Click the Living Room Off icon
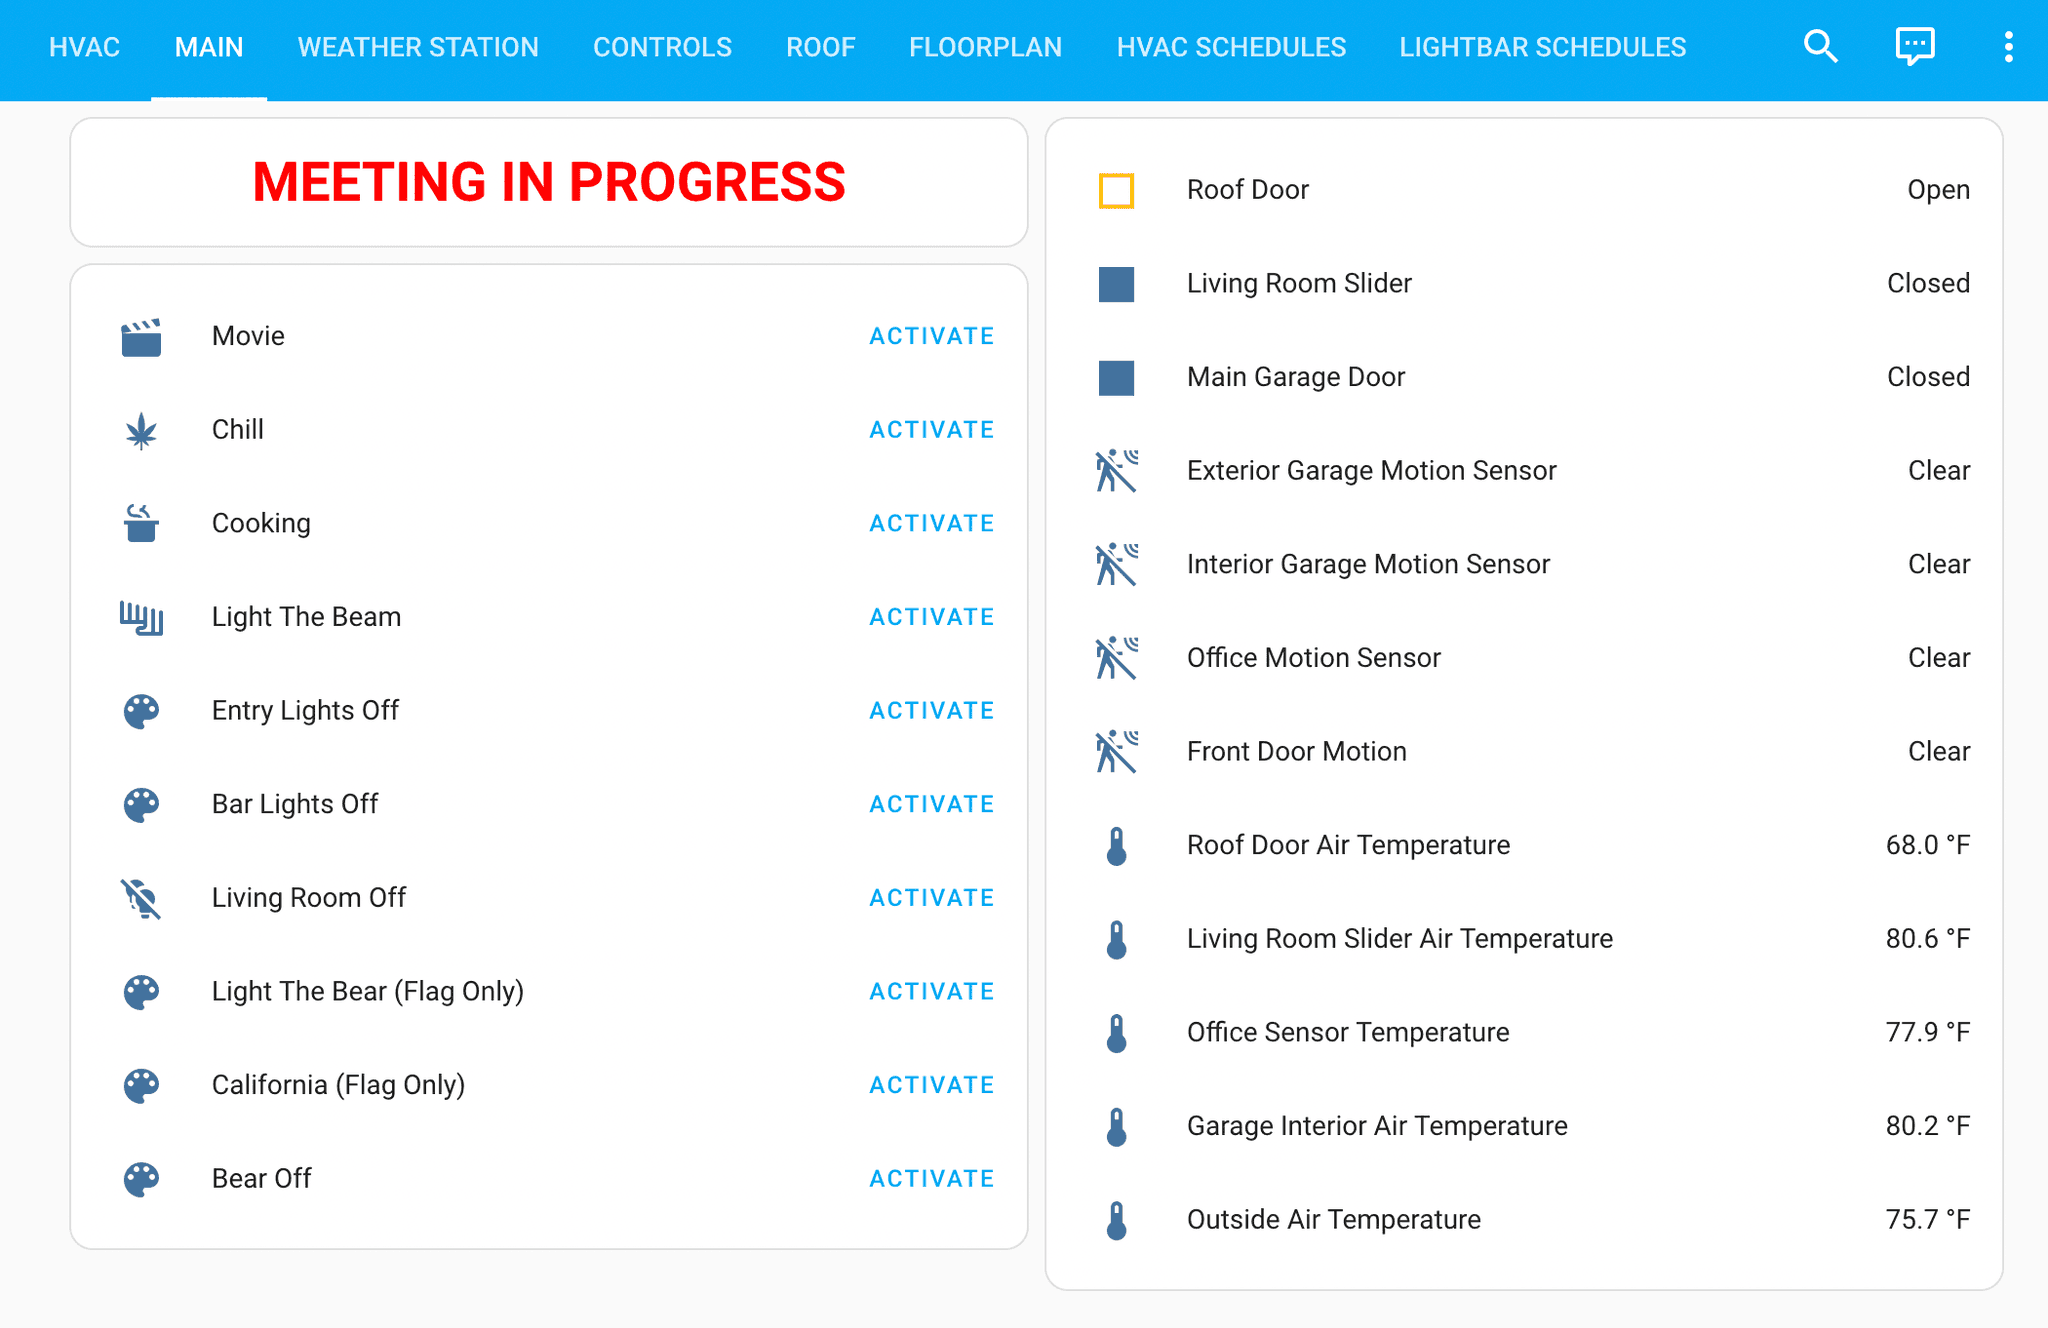2048x1328 pixels. click(x=141, y=898)
